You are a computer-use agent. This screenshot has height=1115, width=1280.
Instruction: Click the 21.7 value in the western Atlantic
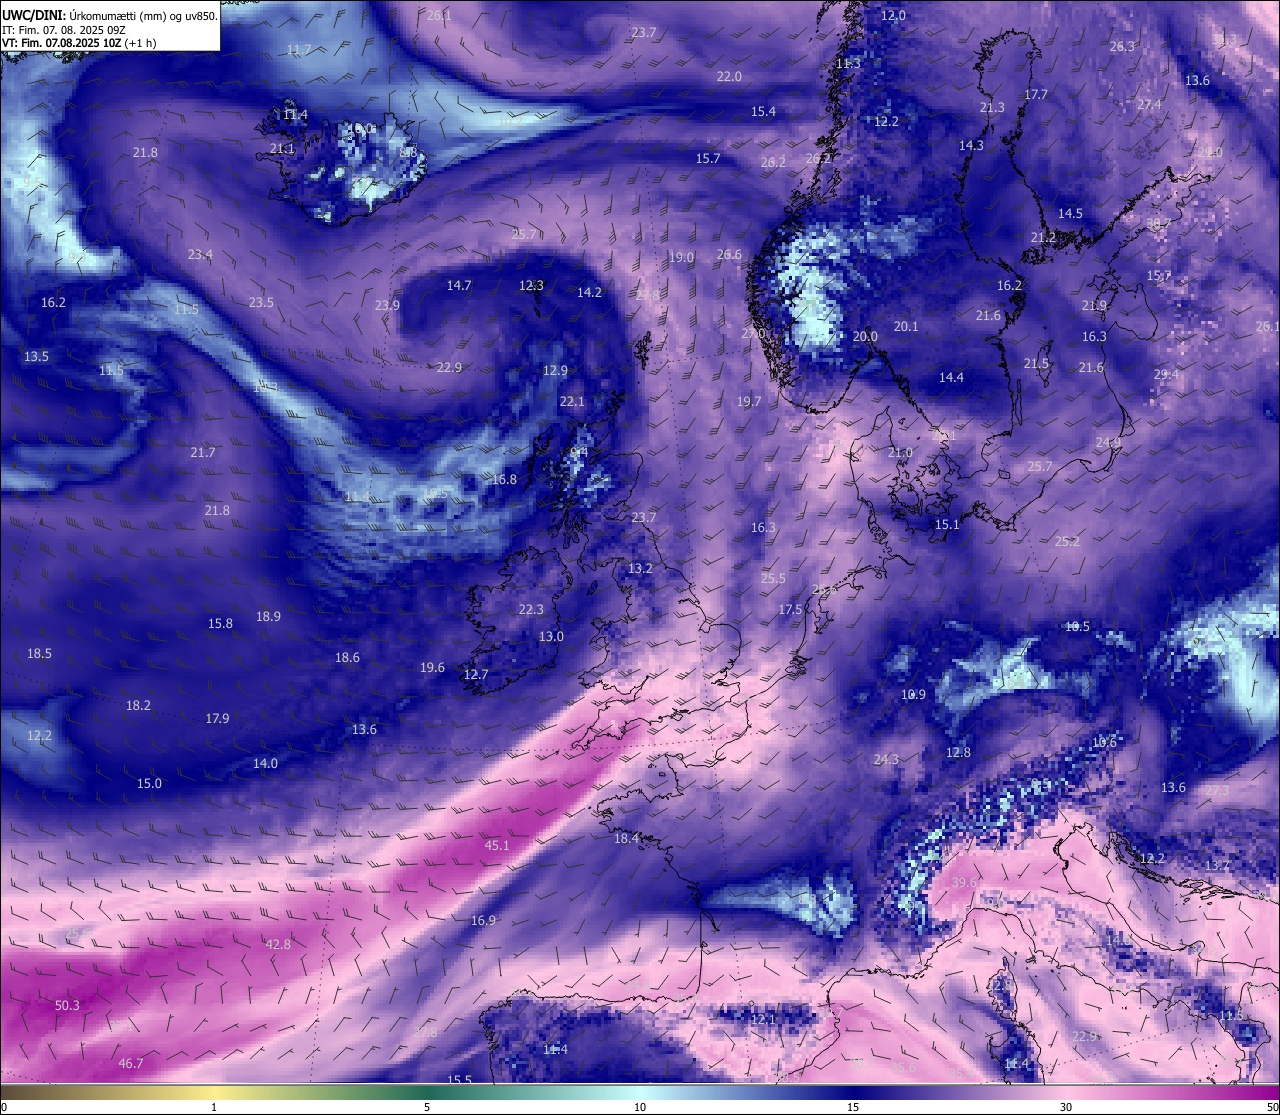click(203, 452)
